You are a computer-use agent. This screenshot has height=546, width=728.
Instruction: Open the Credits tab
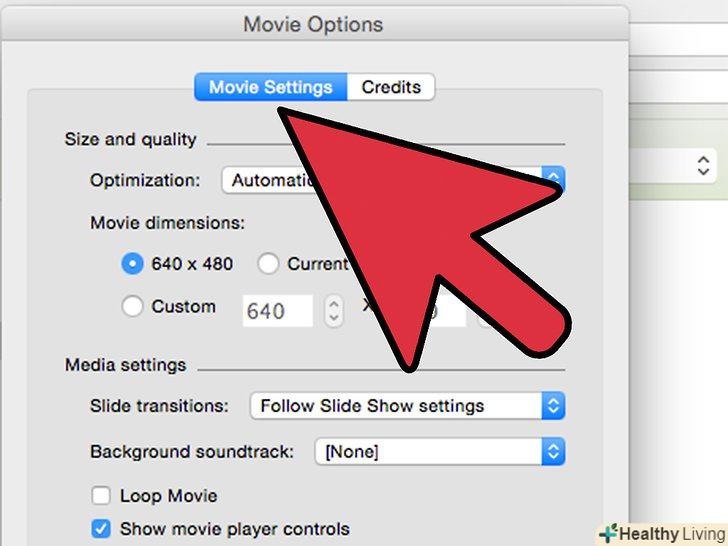click(x=391, y=87)
